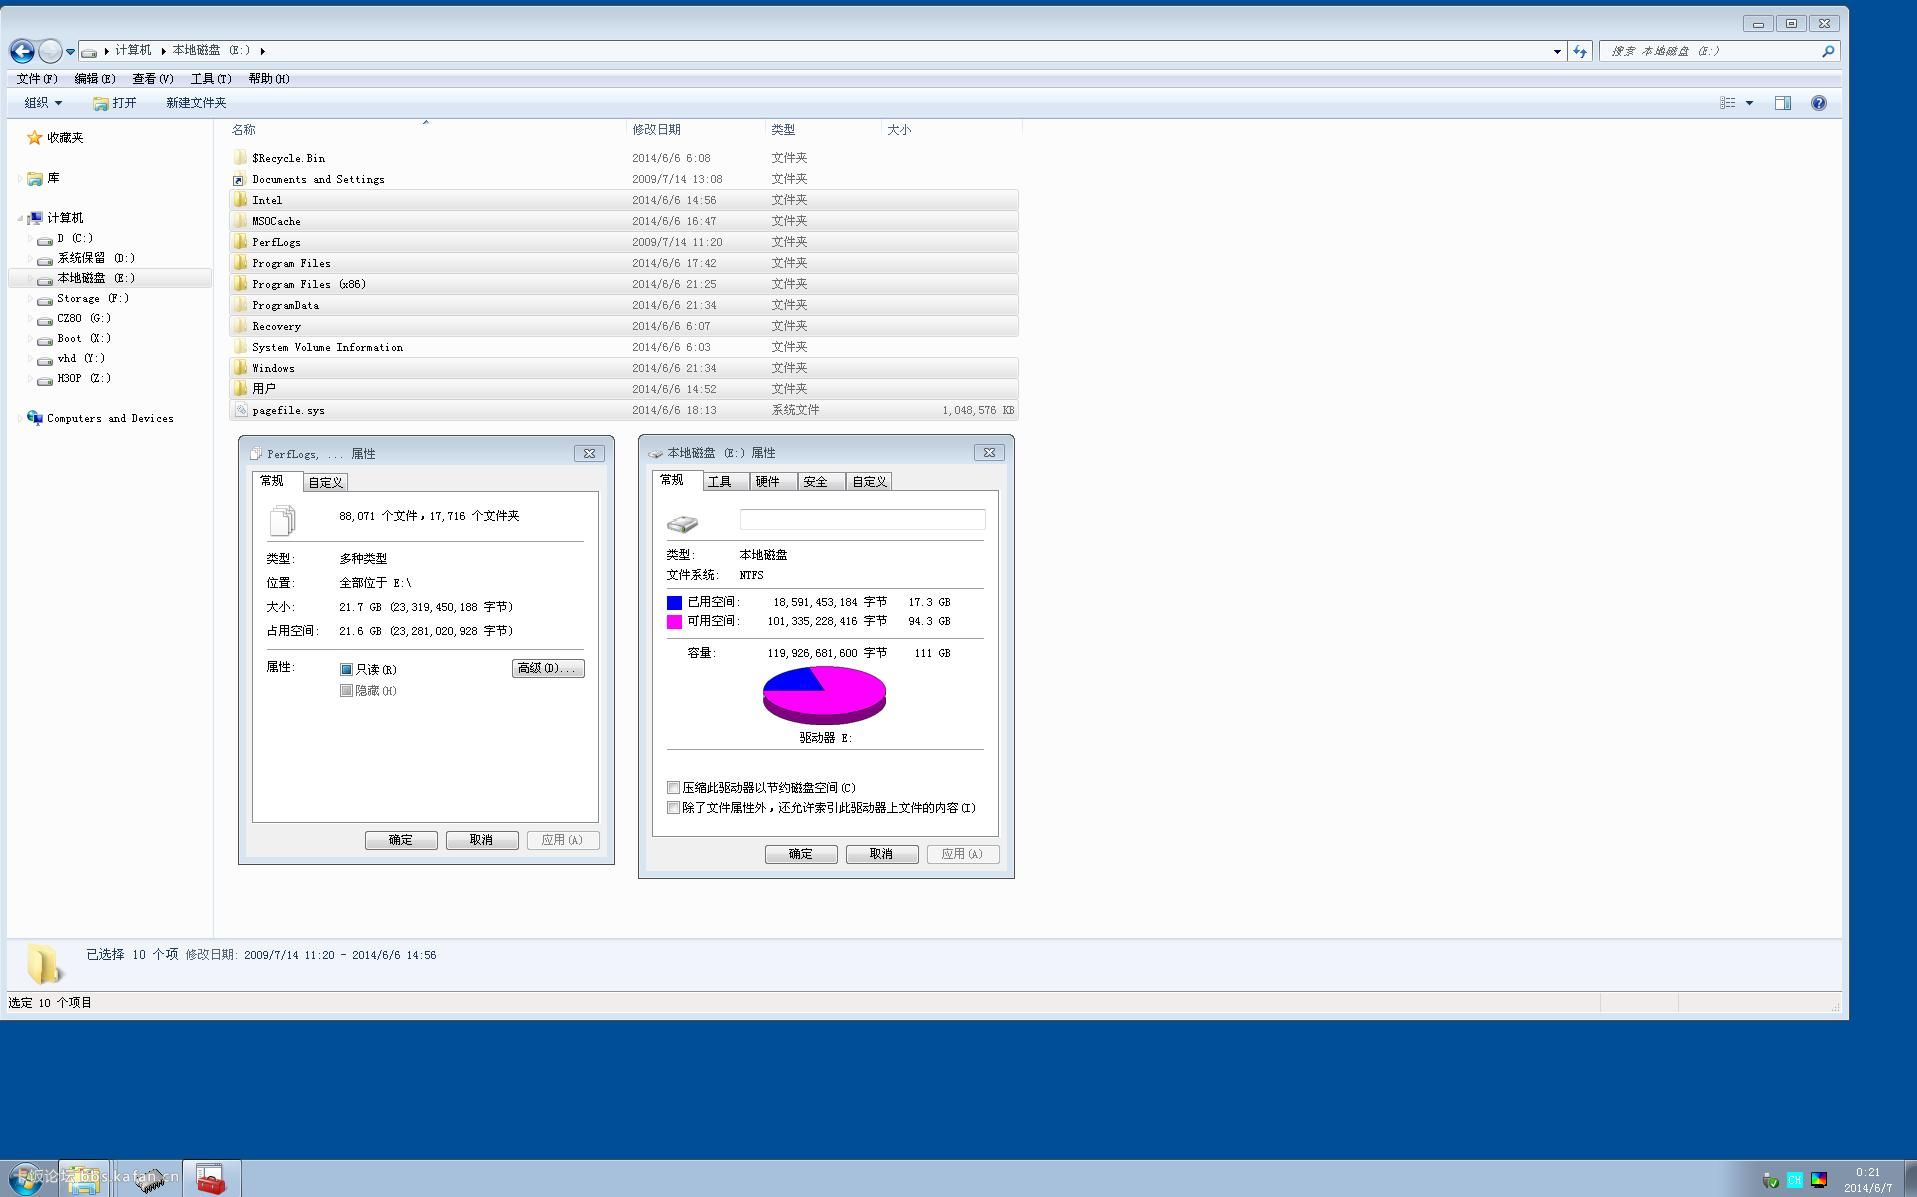Click 确定 in drive E properties dialog

tap(801, 854)
